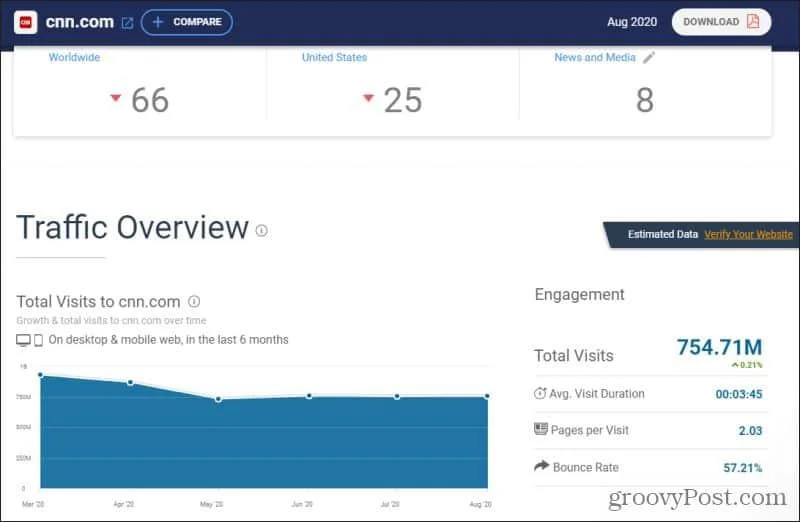
Task: Click the Compare button
Action: click(x=187, y=22)
